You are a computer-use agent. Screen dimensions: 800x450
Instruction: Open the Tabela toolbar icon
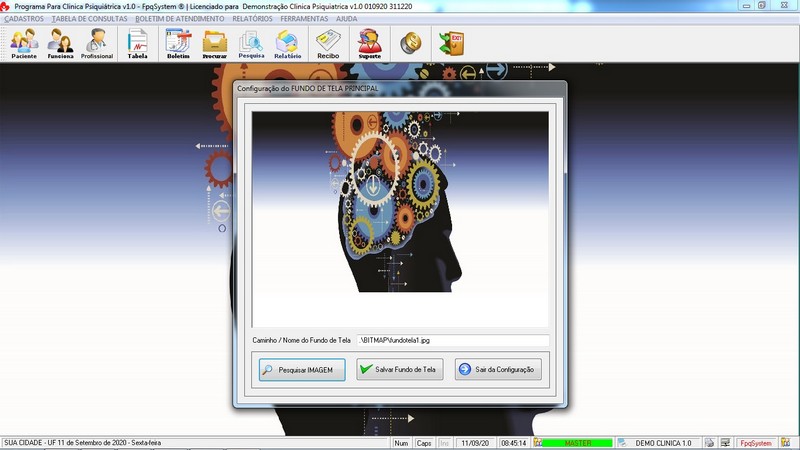tap(137, 44)
